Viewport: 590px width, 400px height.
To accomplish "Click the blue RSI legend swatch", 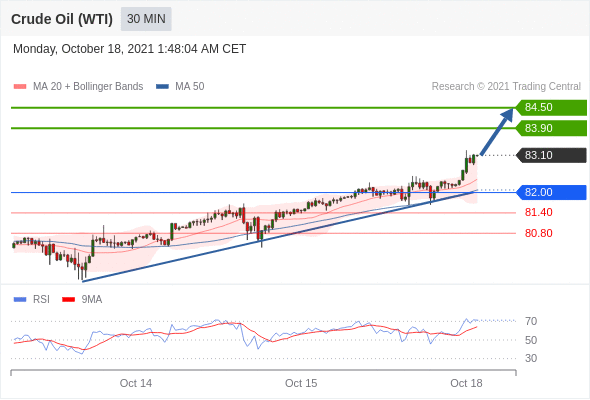I will [20, 300].
